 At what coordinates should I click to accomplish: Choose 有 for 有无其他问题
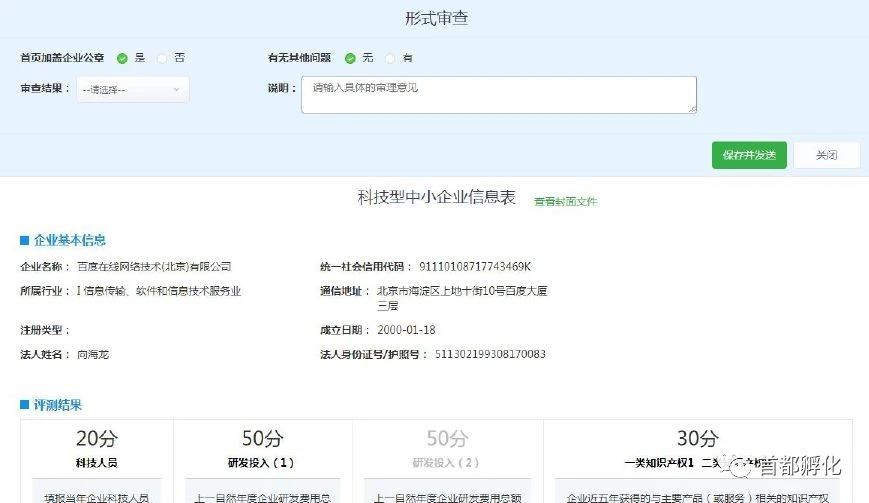[390, 58]
